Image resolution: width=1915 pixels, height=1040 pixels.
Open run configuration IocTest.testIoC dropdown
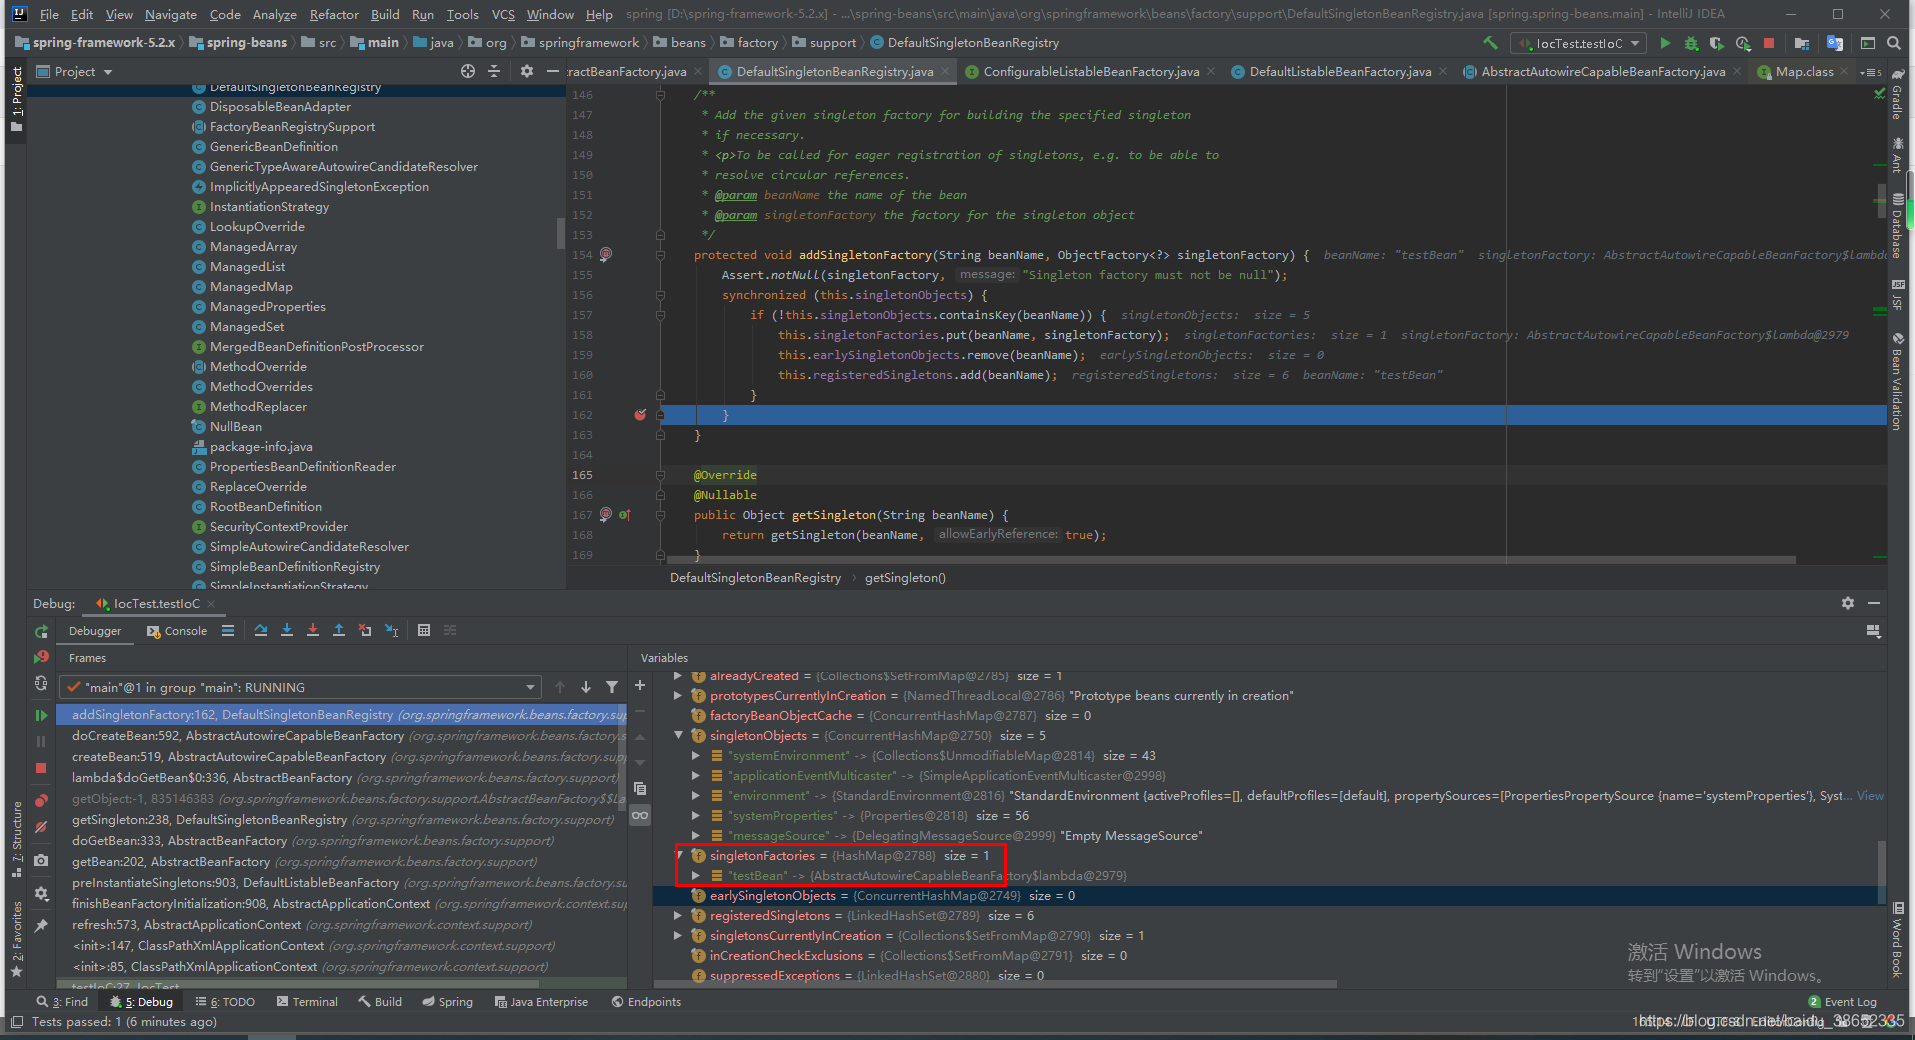click(x=1579, y=43)
